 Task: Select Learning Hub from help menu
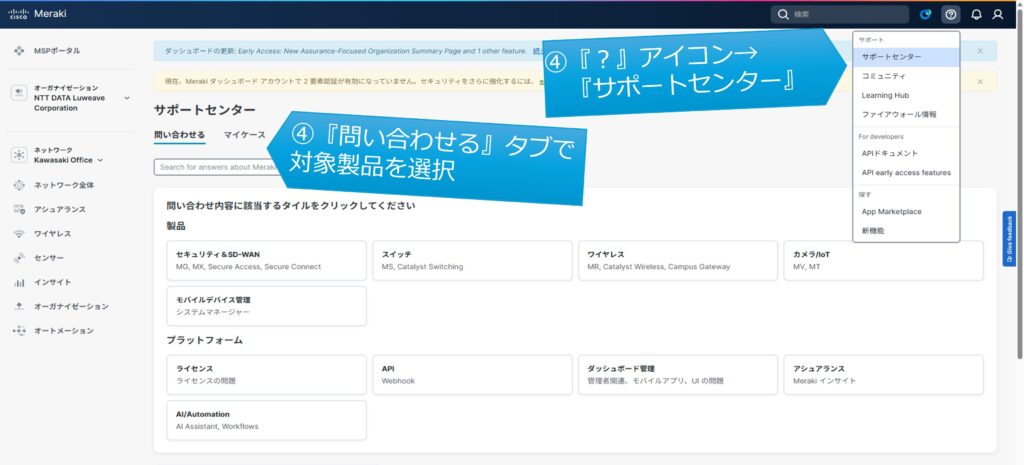[x=885, y=96]
